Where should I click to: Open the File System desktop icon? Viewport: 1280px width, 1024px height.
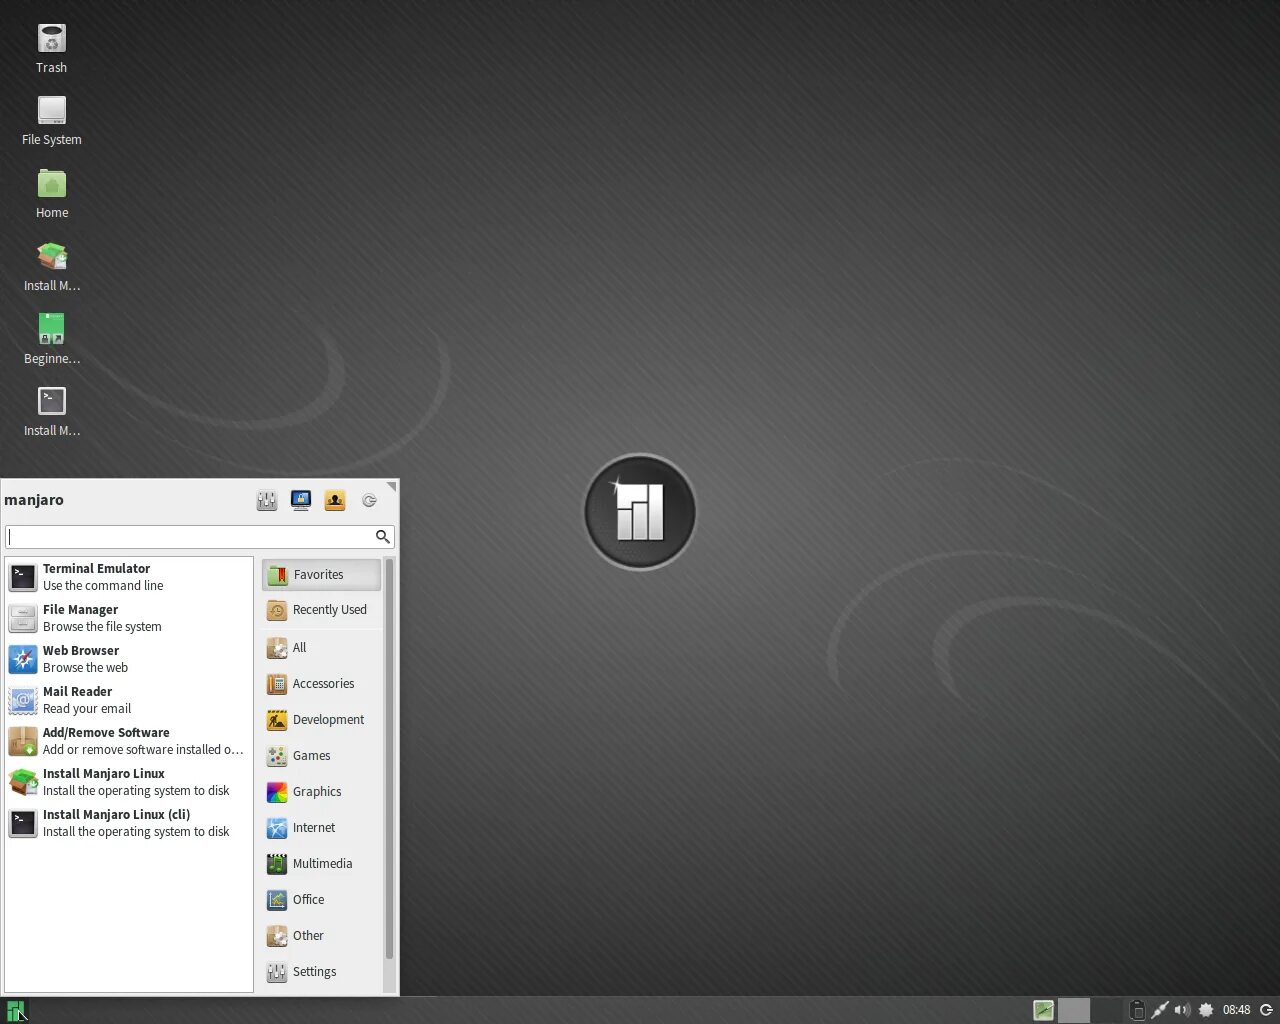tap(51, 121)
